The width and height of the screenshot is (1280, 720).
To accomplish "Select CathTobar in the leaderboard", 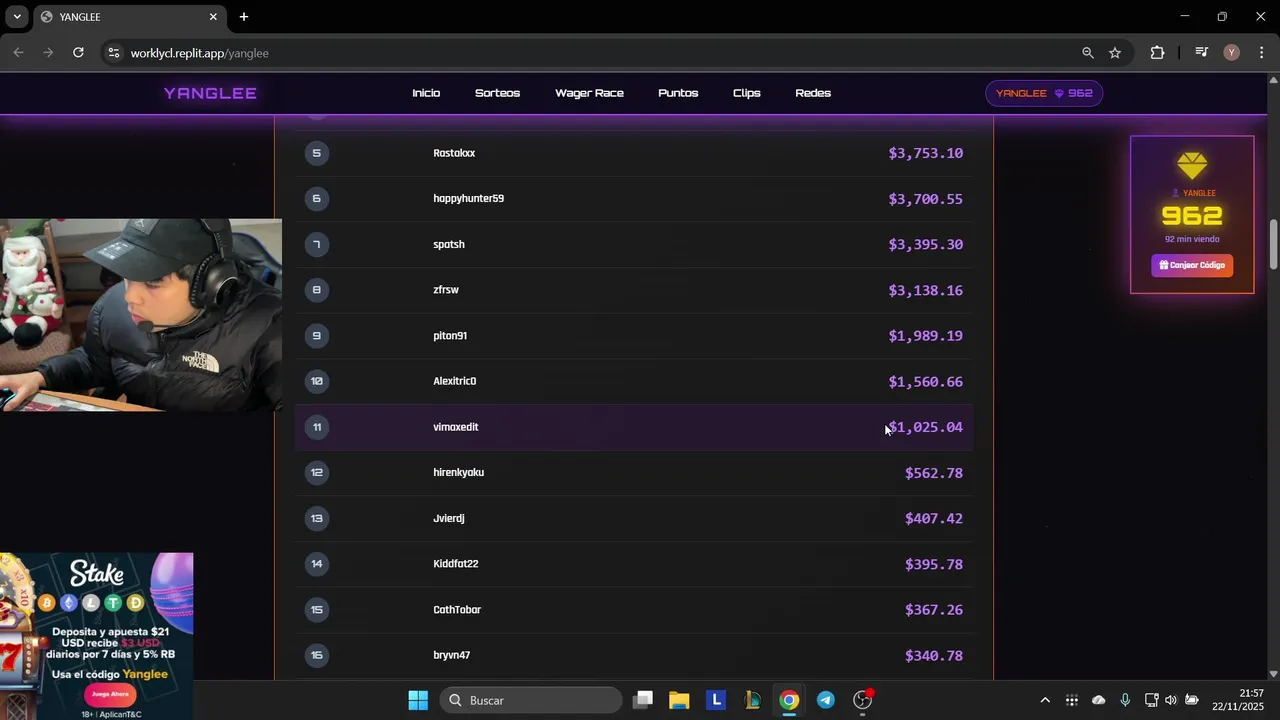I will (x=457, y=610).
